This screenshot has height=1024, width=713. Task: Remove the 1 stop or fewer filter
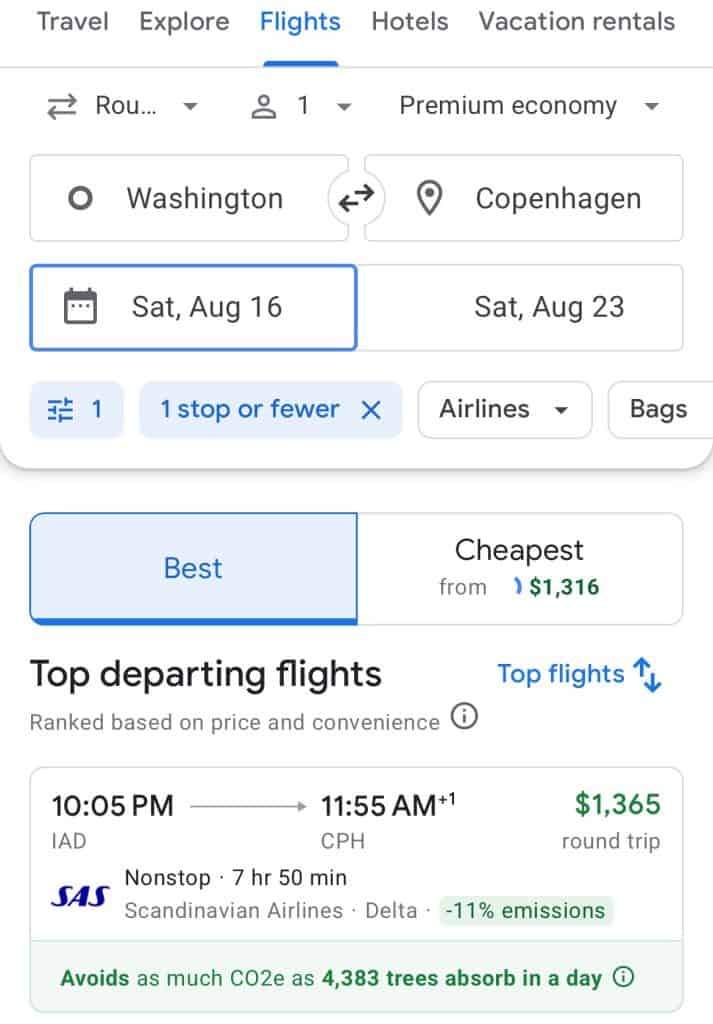click(371, 410)
